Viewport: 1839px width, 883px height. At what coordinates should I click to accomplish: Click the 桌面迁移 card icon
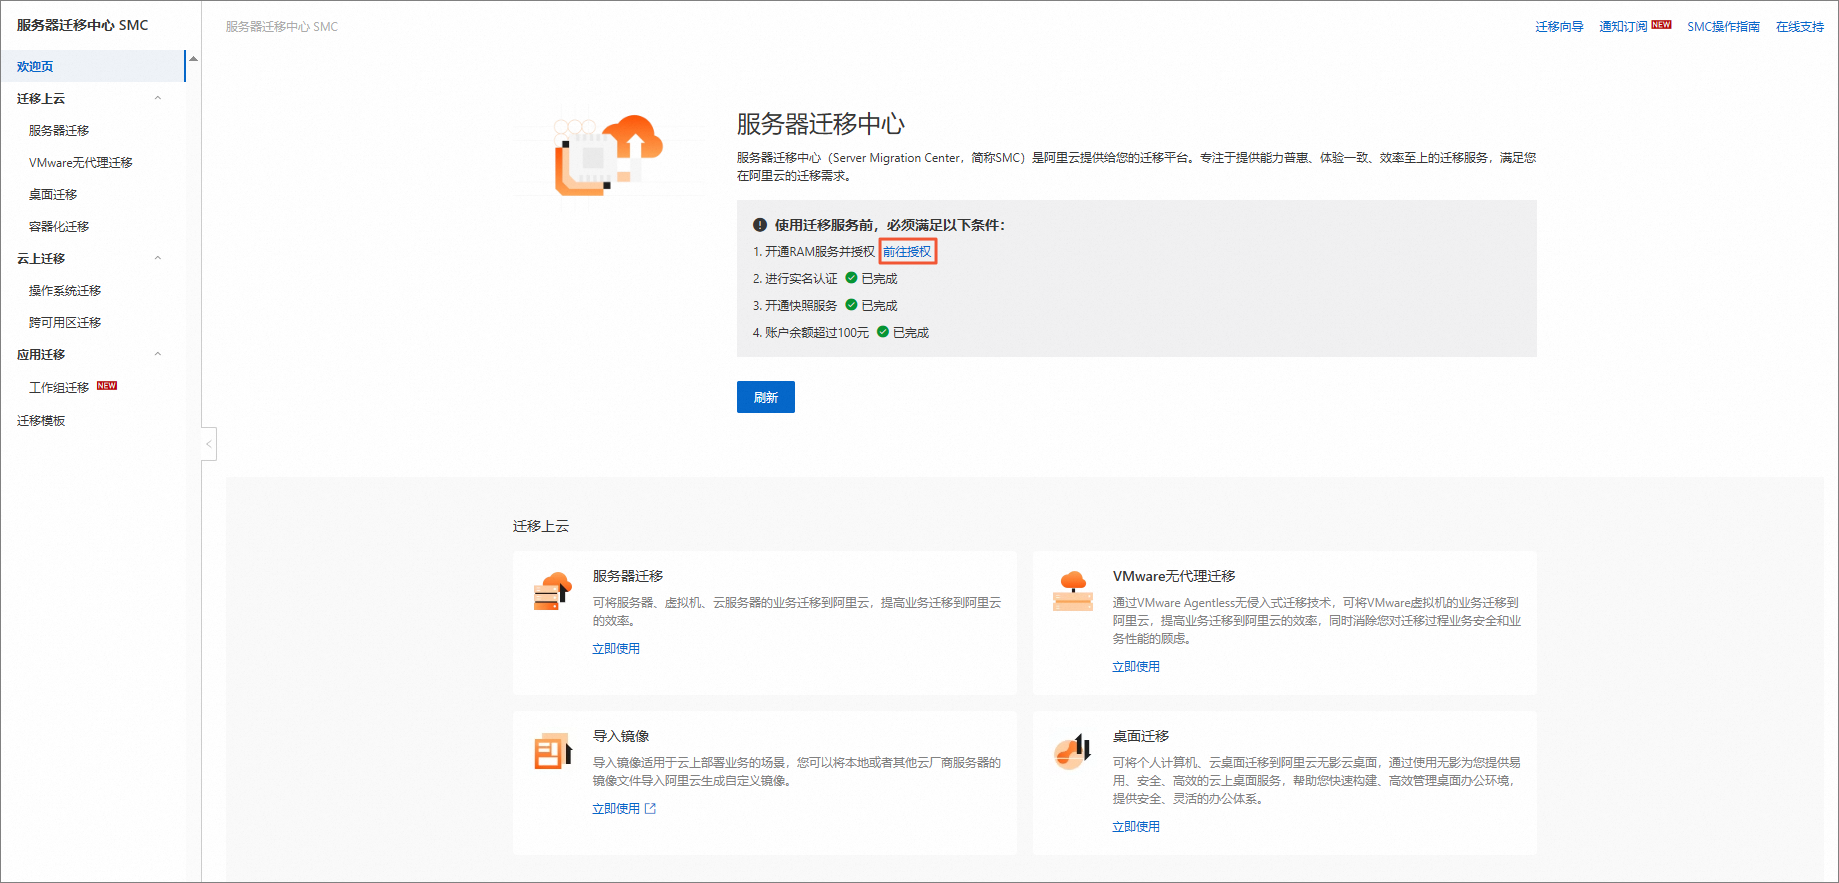(x=1072, y=751)
